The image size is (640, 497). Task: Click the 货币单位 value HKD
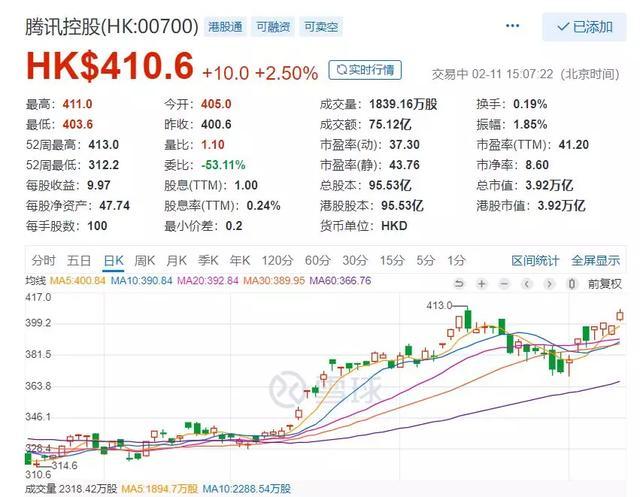pos(394,226)
